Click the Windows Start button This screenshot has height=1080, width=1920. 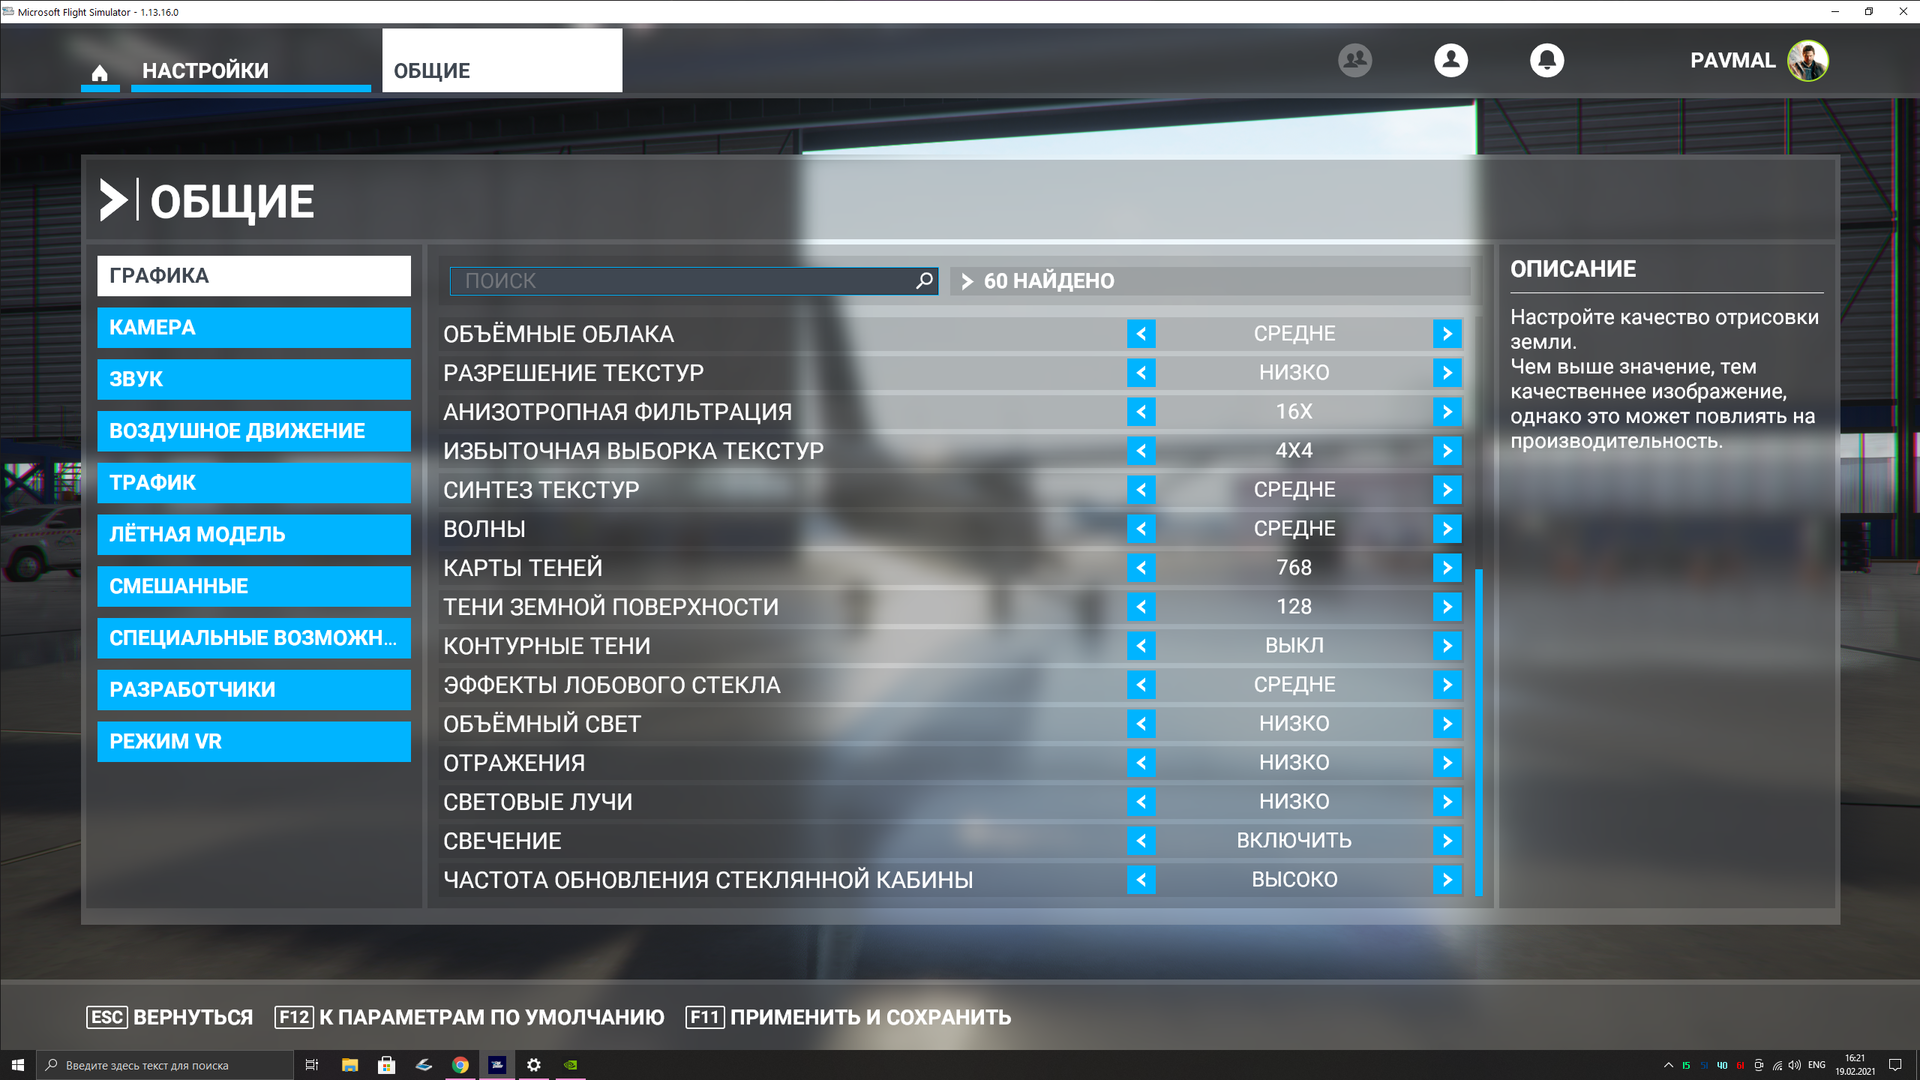20,1064
